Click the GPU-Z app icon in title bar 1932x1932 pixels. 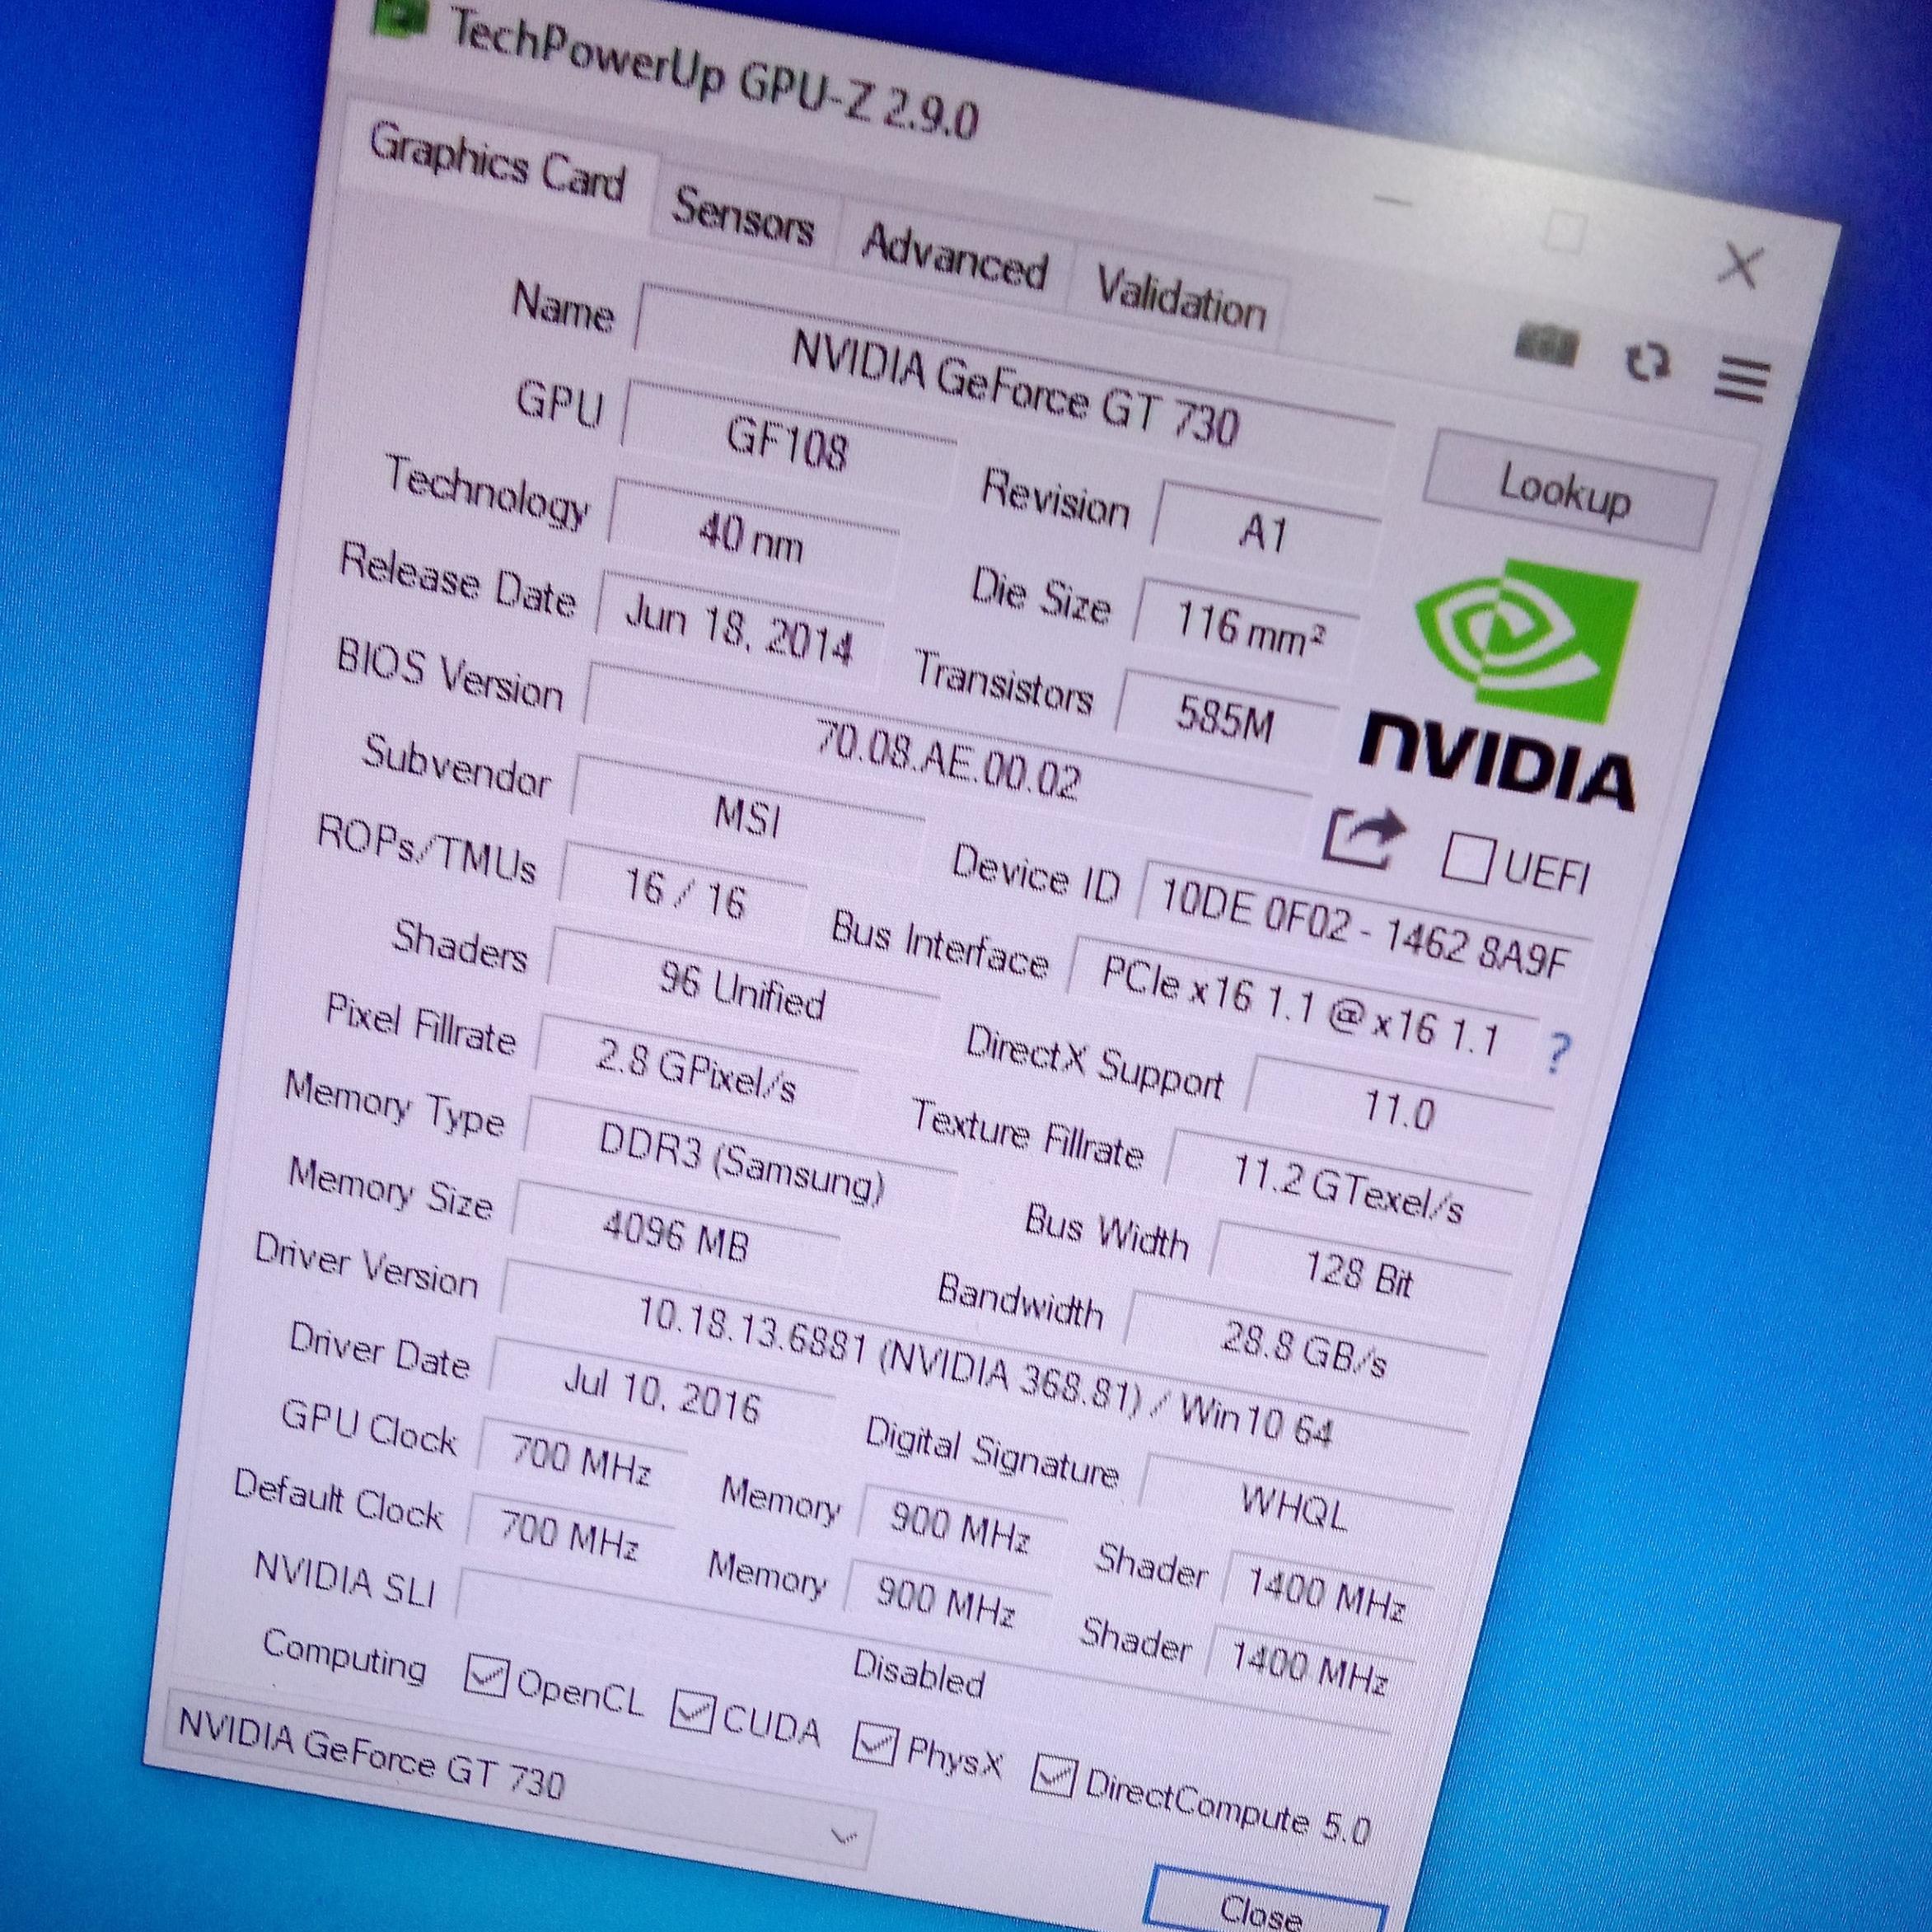[x=401, y=17]
